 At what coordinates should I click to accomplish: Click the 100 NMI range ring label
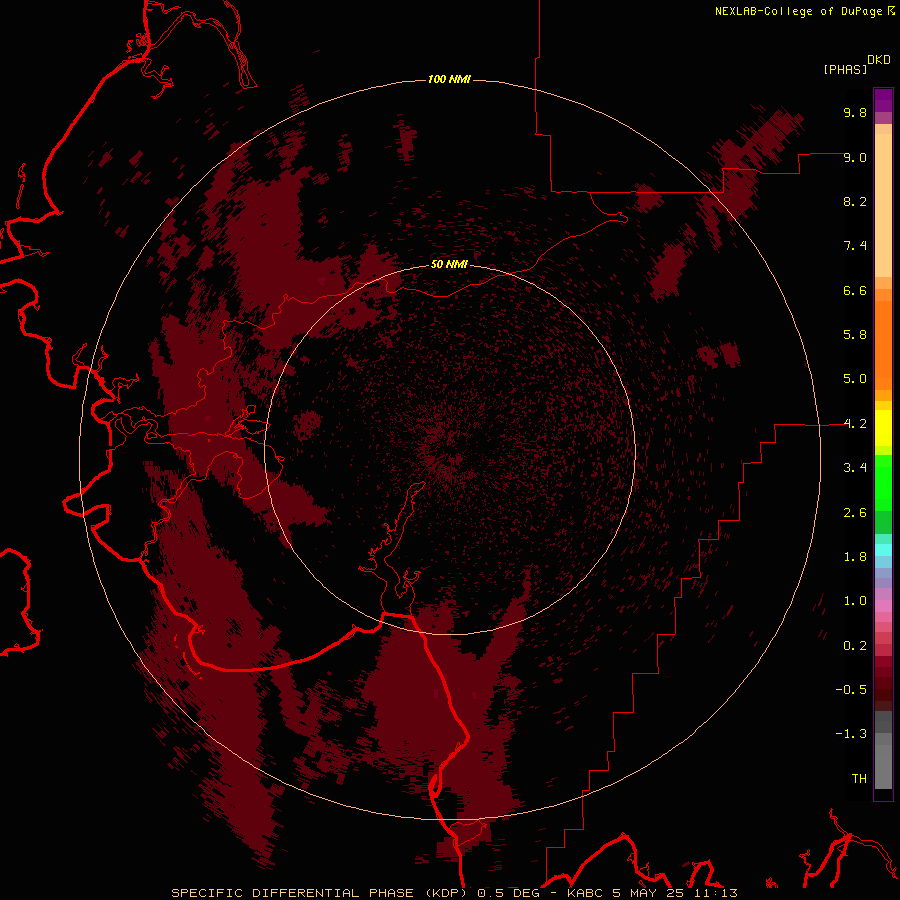tap(449, 79)
